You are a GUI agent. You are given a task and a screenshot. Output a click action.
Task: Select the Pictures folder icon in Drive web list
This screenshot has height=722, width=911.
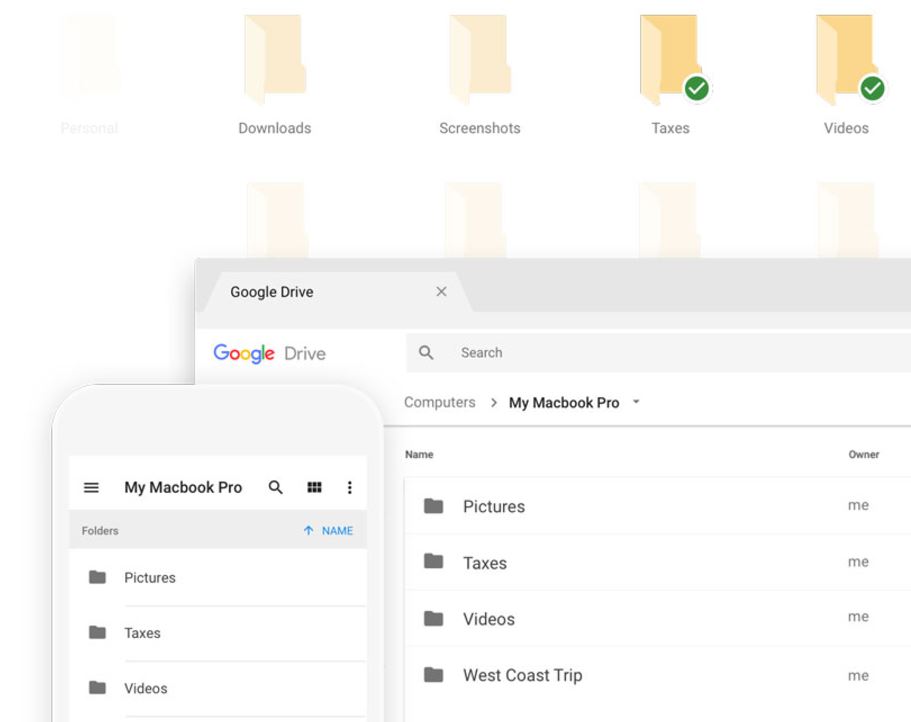(x=433, y=506)
